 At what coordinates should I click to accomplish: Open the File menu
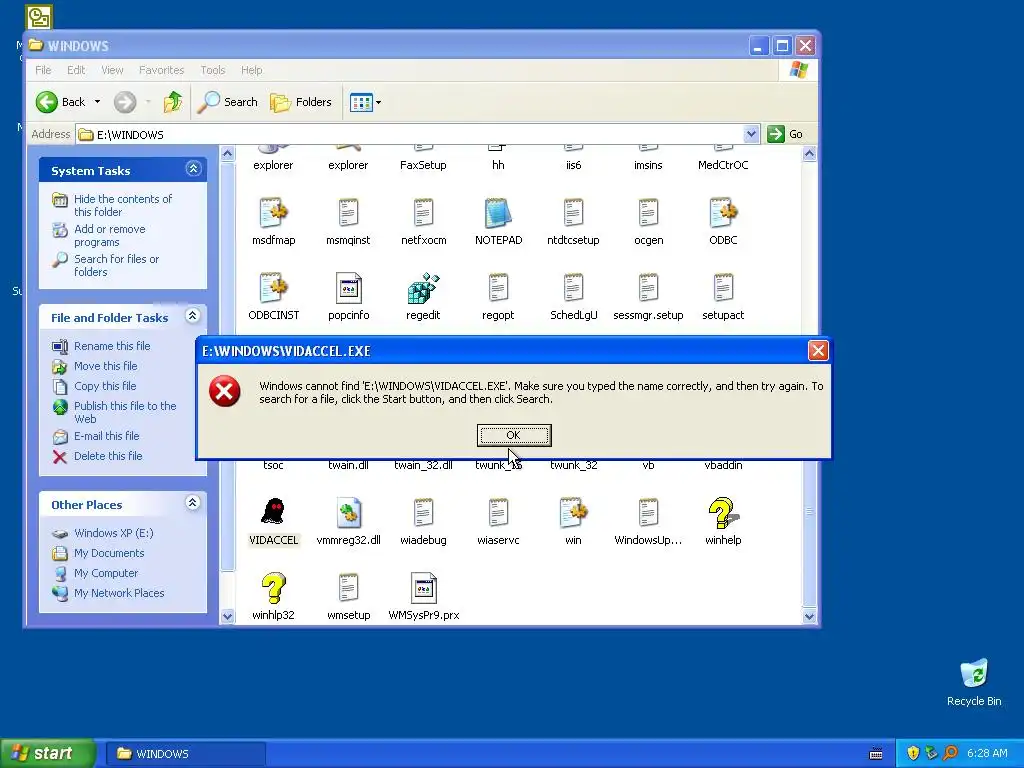[x=43, y=70]
